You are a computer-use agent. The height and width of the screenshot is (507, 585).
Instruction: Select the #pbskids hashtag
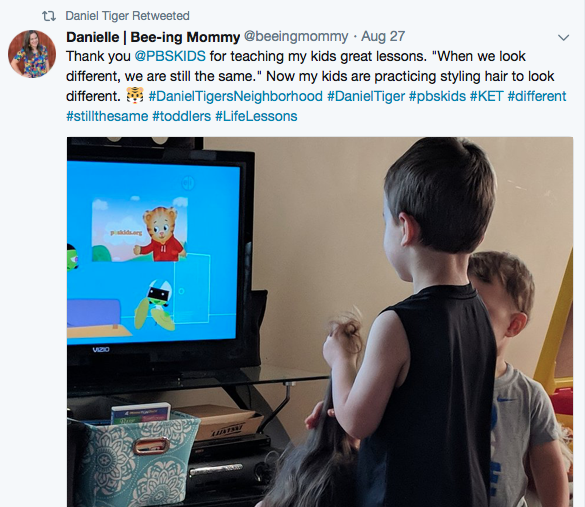437,96
